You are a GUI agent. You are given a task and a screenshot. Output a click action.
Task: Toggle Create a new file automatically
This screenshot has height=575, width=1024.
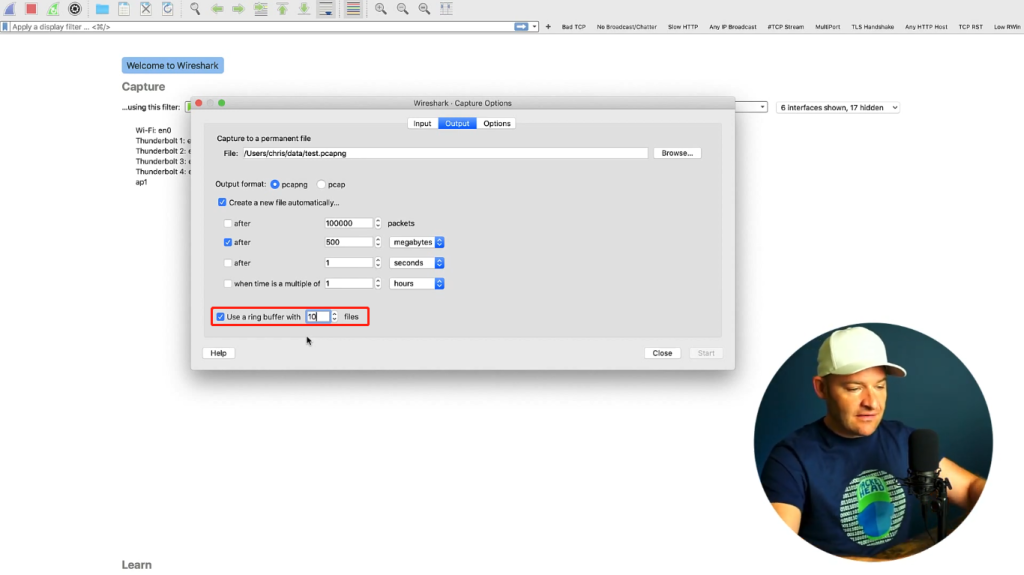(x=222, y=203)
